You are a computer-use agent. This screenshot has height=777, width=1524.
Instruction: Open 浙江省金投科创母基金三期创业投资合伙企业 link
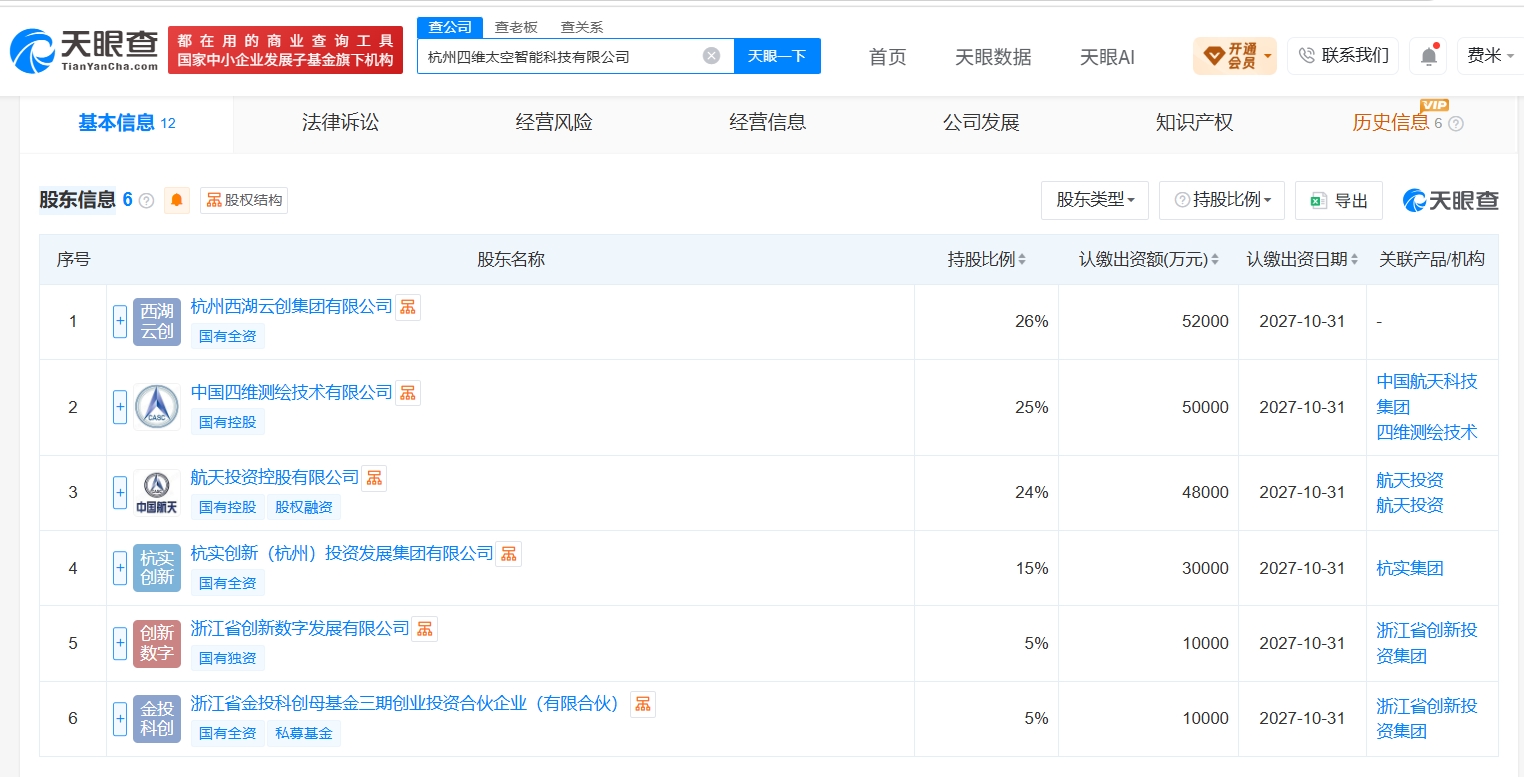[x=405, y=704]
